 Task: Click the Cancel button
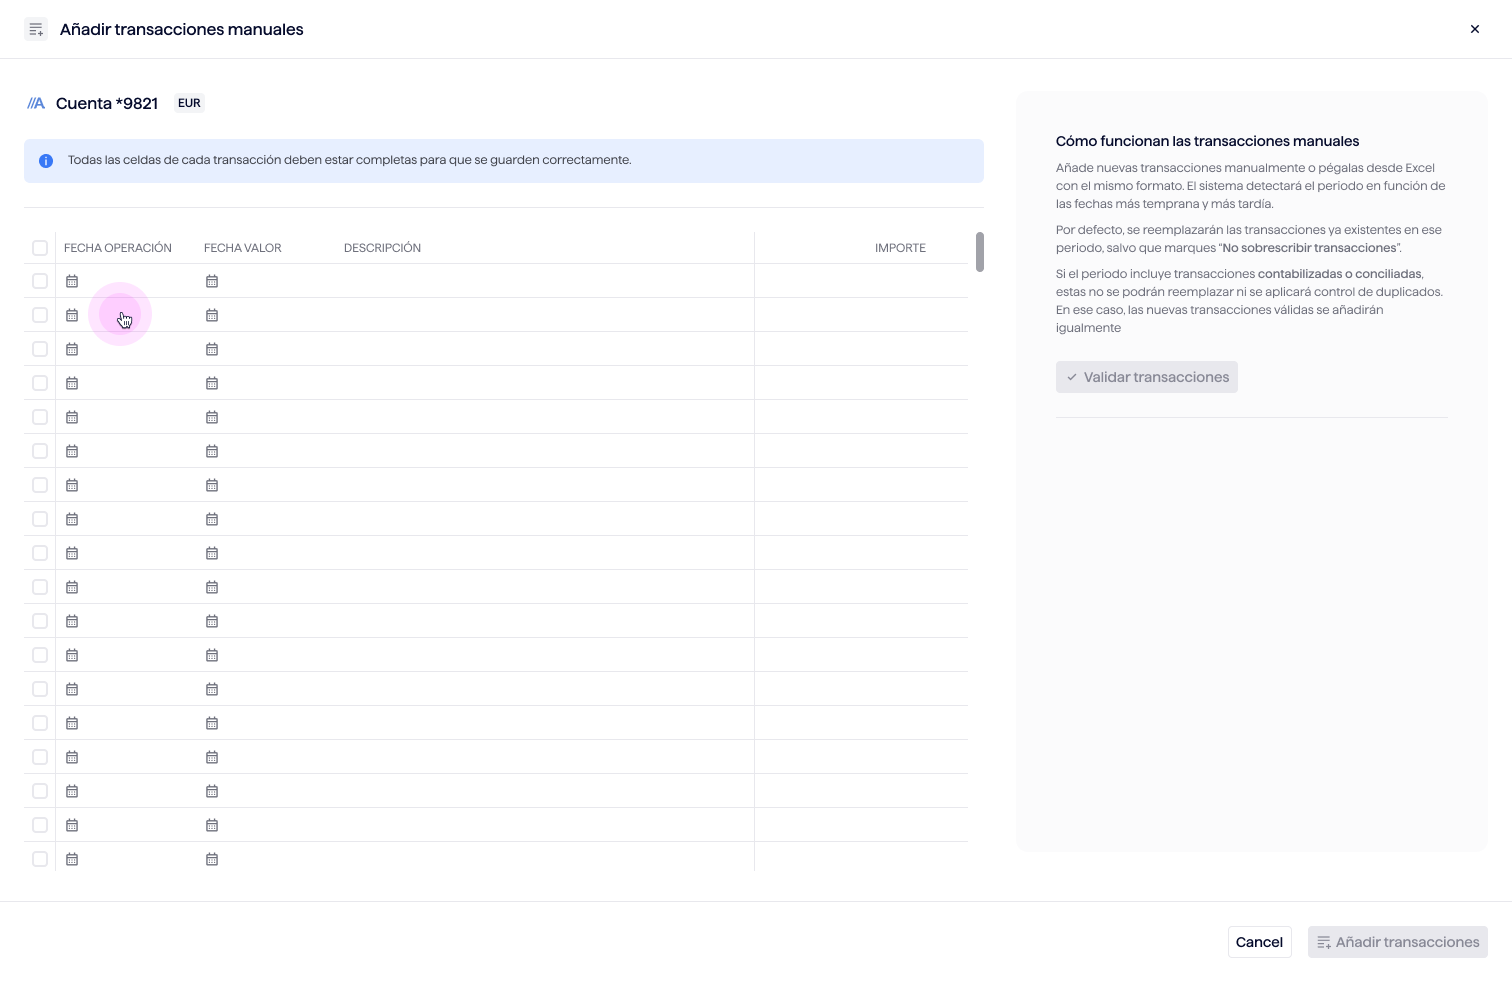pos(1259,942)
